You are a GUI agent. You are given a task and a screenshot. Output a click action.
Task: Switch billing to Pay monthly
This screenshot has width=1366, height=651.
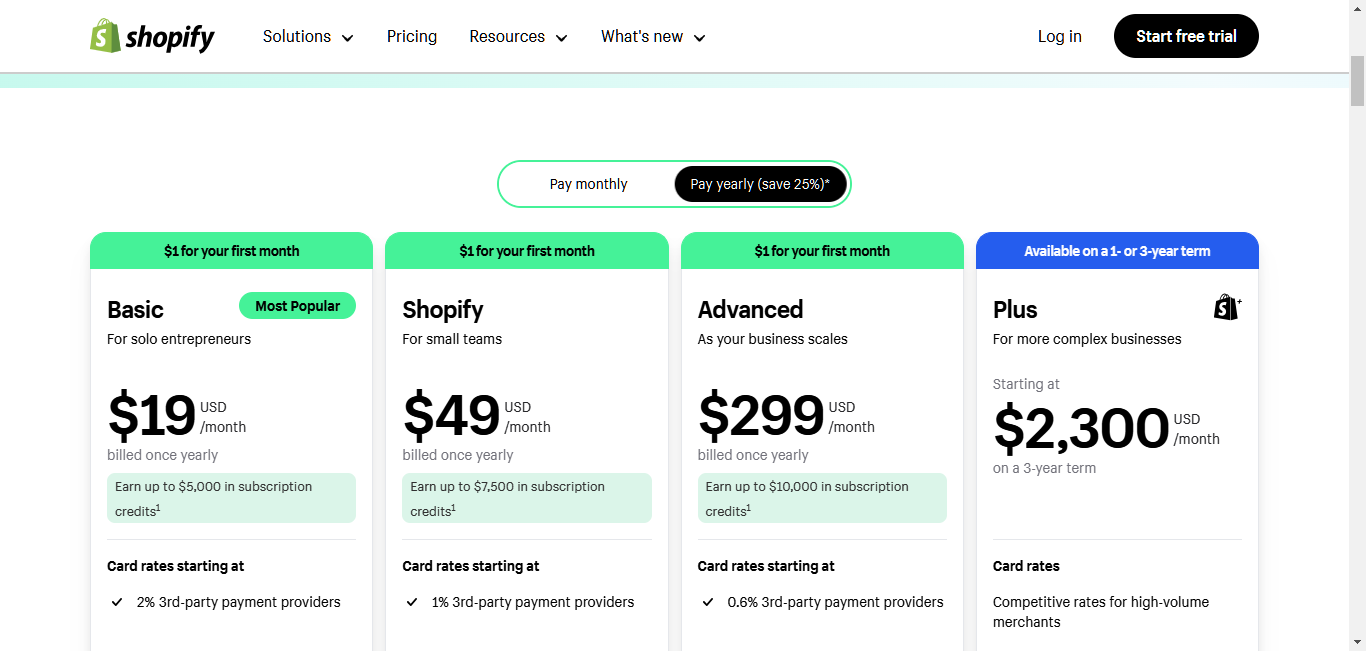click(x=588, y=184)
